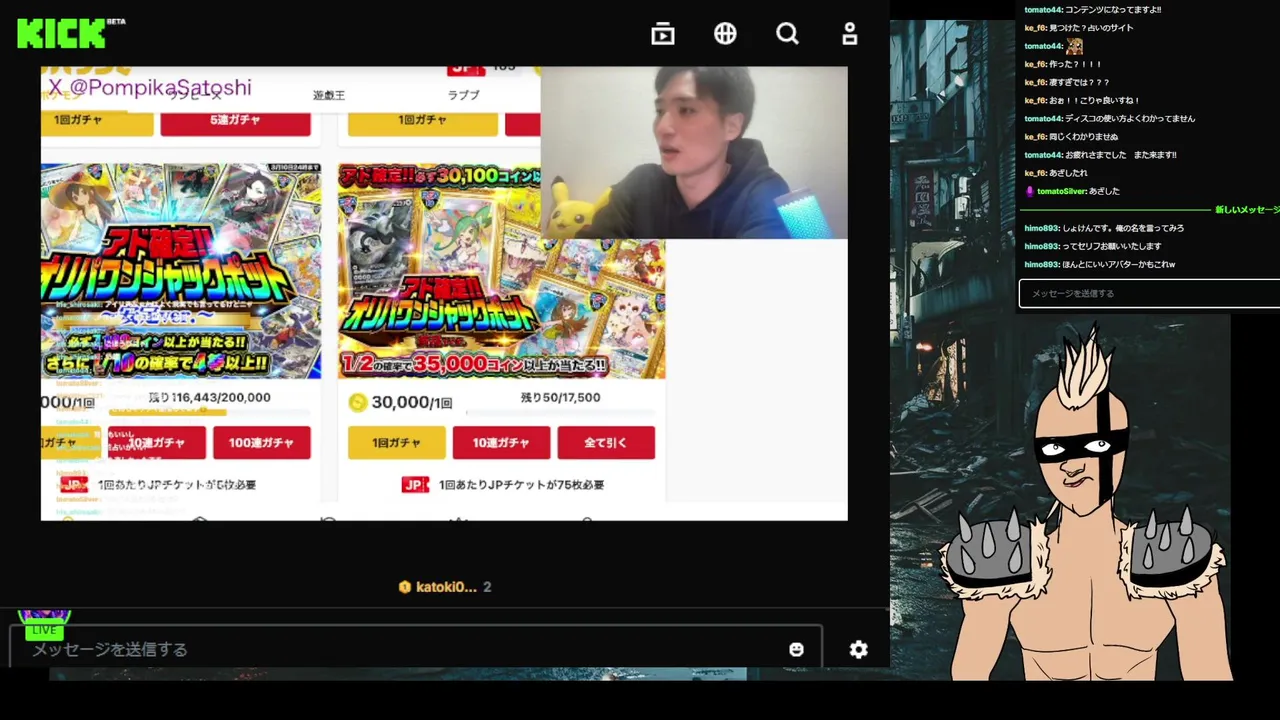This screenshot has width=1280, height=720.
Task: Click the 残り16,443/200,000 progress bar
Action: (x=209, y=412)
